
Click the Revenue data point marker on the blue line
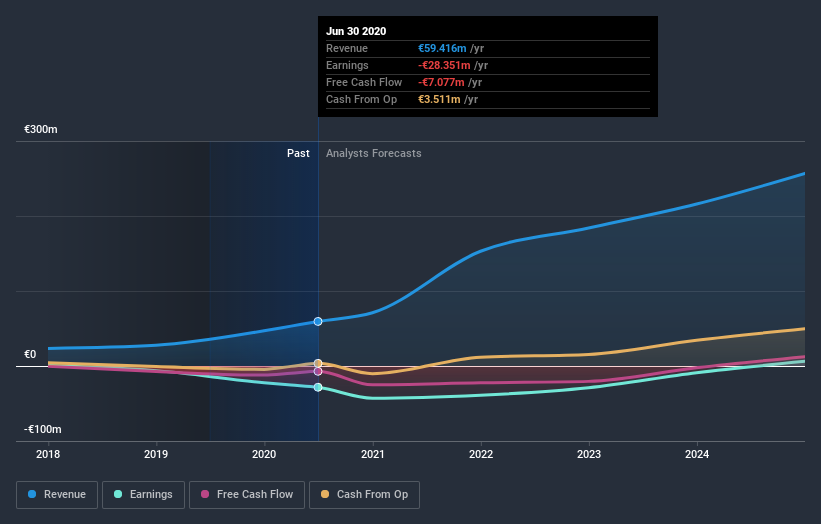click(x=318, y=321)
